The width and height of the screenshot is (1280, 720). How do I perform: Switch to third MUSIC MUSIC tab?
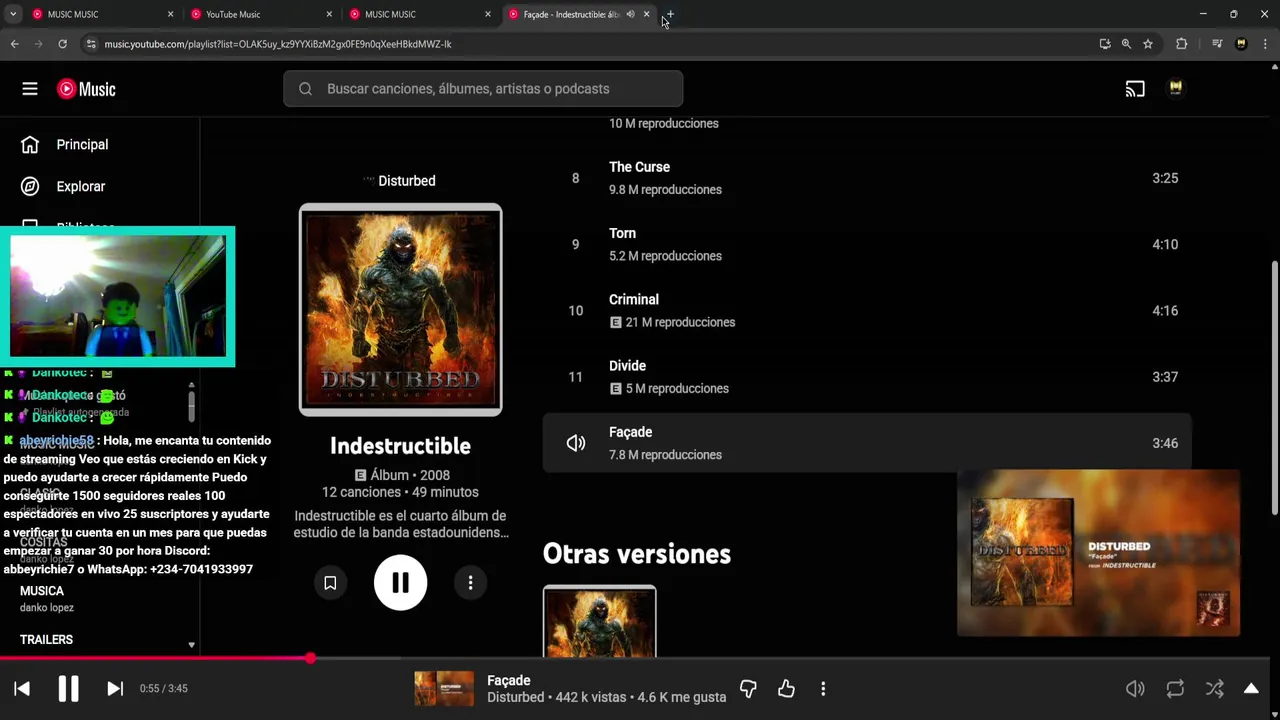point(420,14)
